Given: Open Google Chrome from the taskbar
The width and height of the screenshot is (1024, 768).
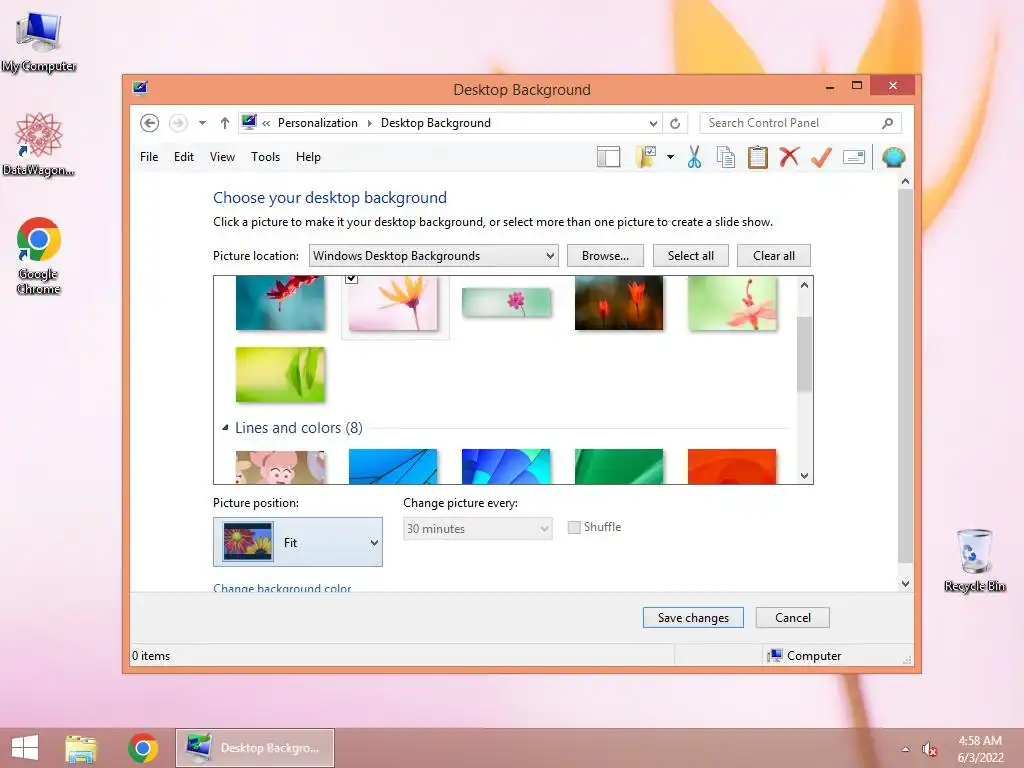Looking at the screenshot, I should tap(143, 748).
